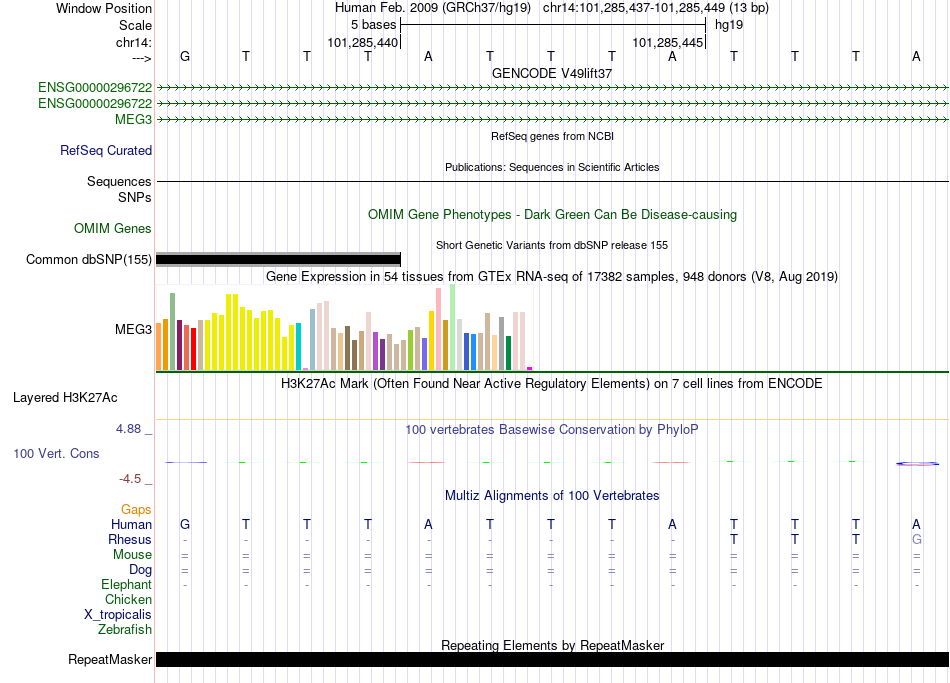Click the 101,285,445 coordinate marker

[668, 42]
